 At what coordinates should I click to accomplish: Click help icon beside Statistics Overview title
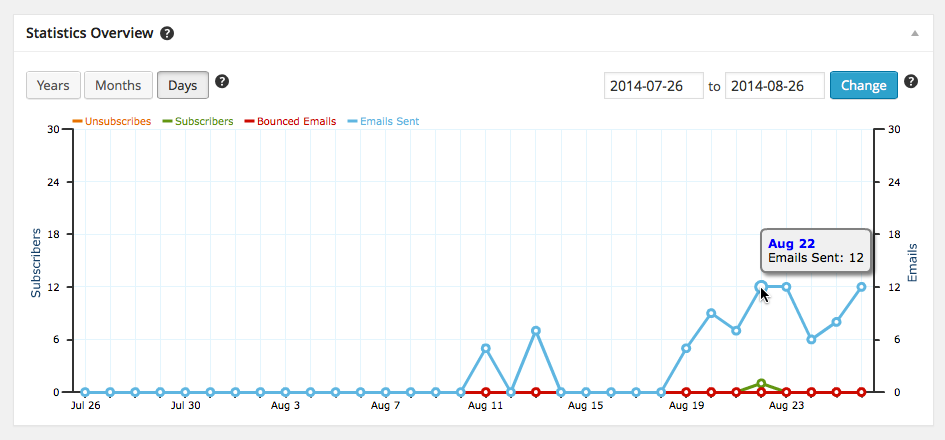coord(167,33)
